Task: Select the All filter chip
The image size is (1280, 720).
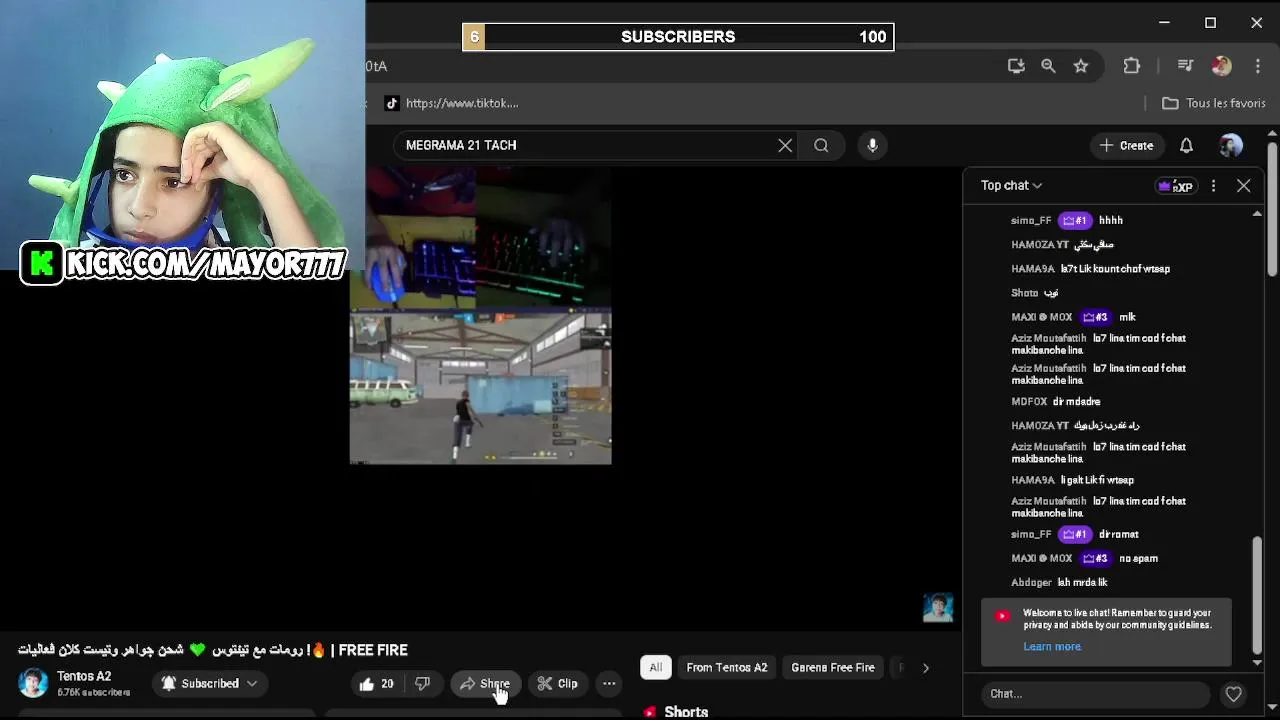Action: 656,668
